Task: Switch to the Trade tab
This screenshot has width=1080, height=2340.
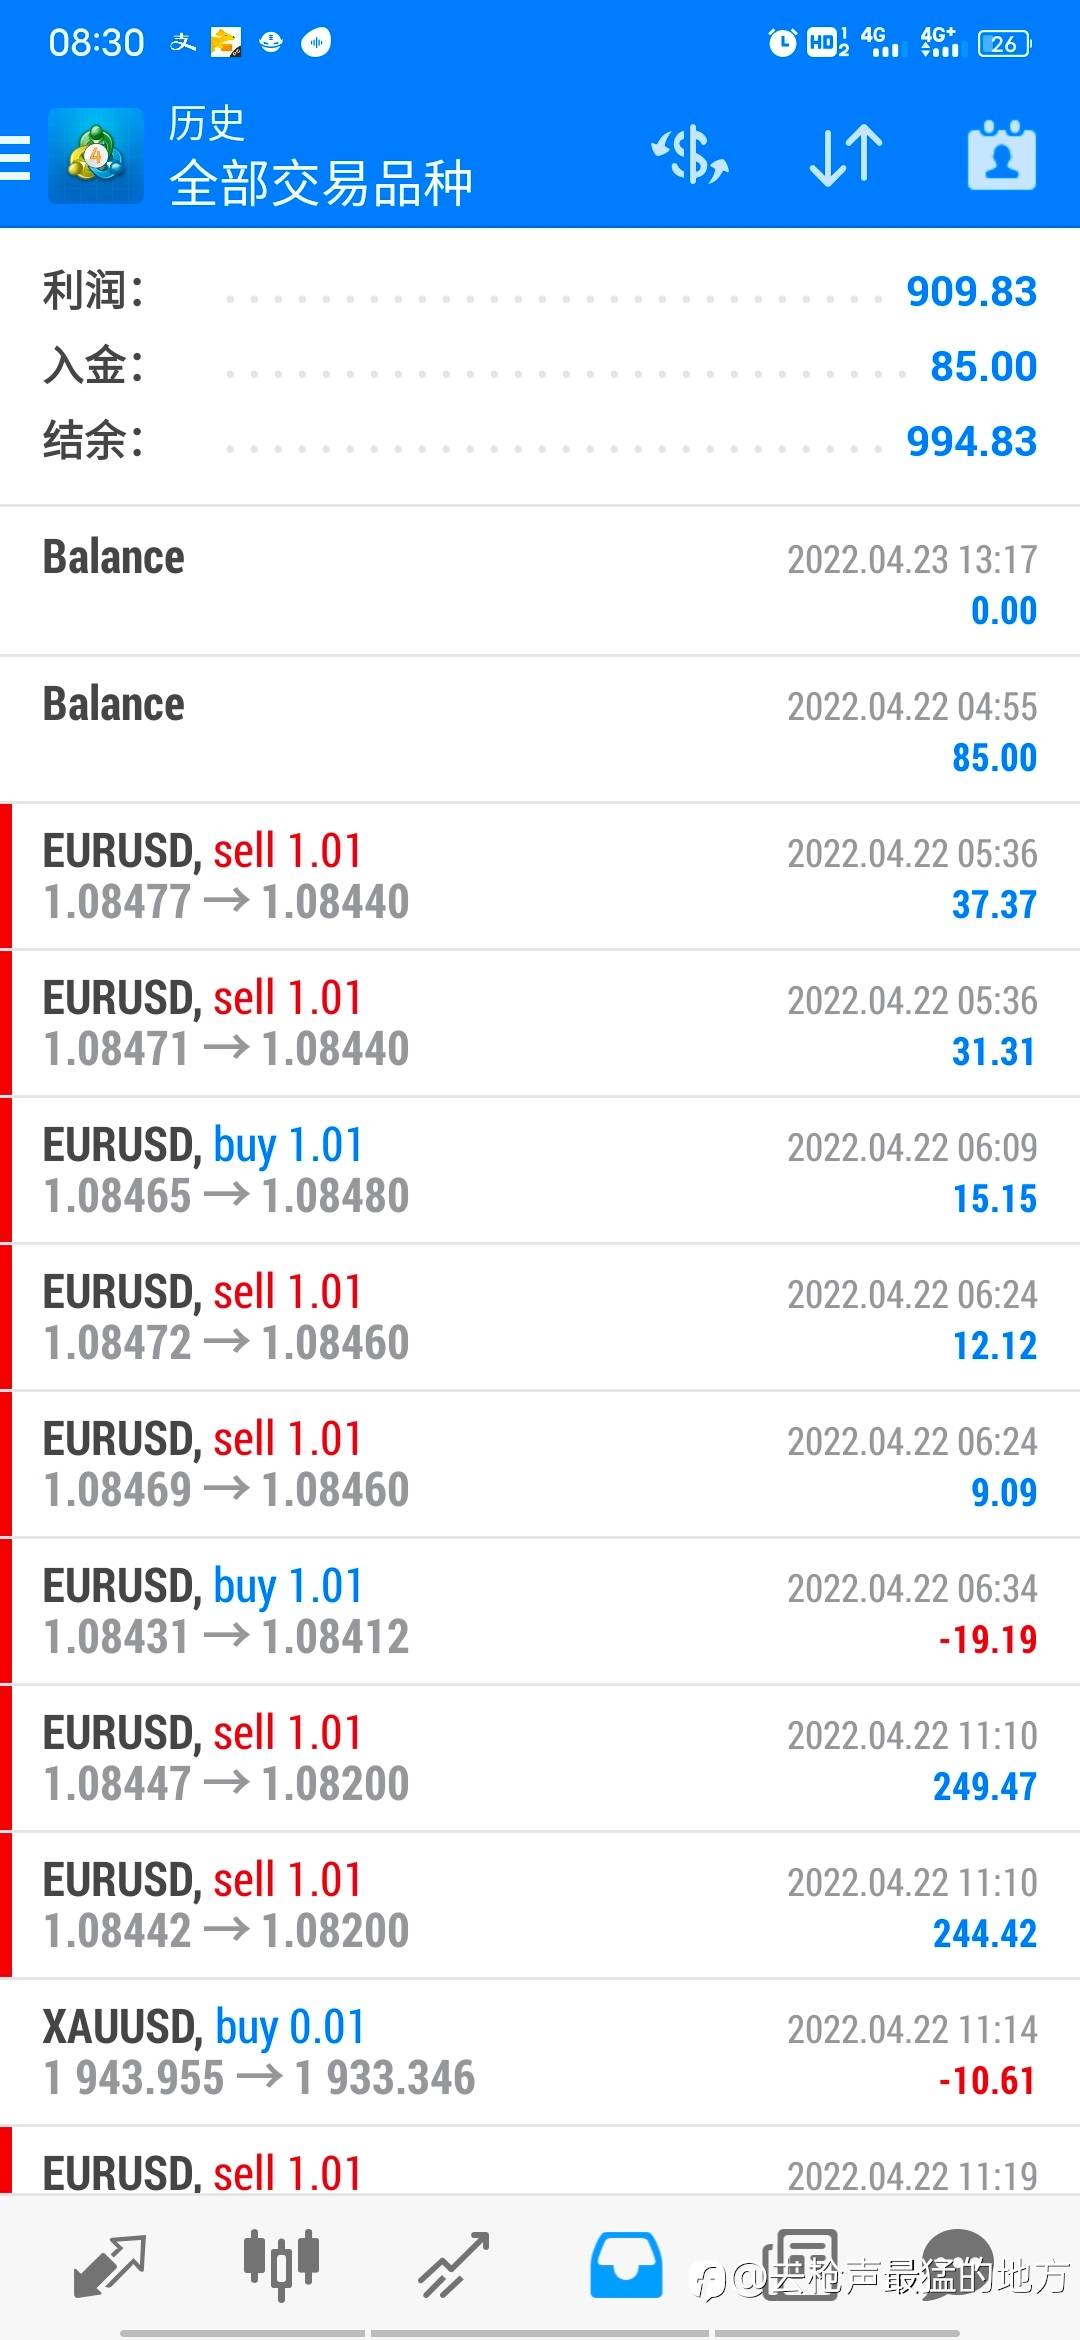Action: coord(454,2264)
